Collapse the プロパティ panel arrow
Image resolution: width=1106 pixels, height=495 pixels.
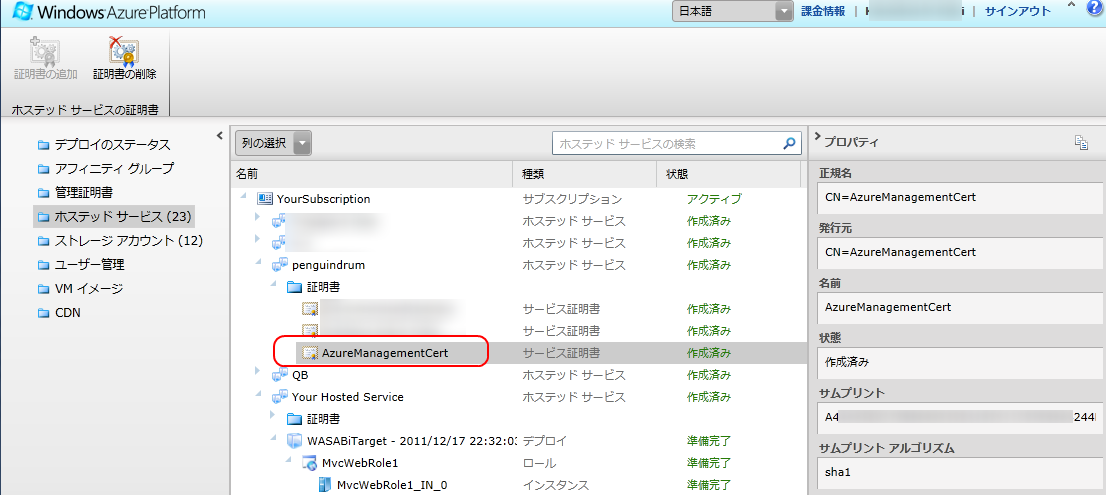pyautogui.click(x=817, y=135)
